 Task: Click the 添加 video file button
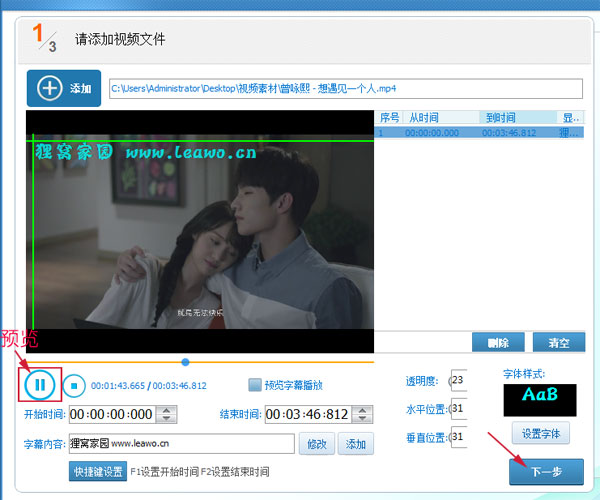64,88
